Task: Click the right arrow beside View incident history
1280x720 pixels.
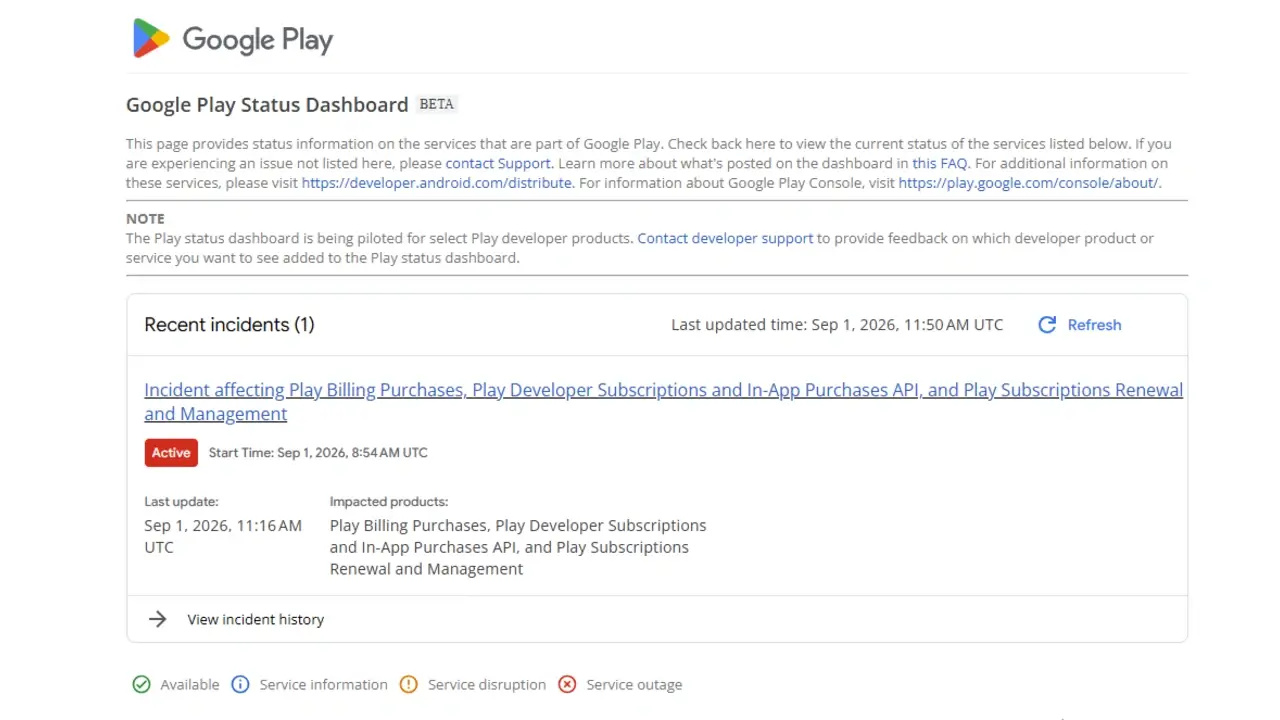Action: coord(157,619)
